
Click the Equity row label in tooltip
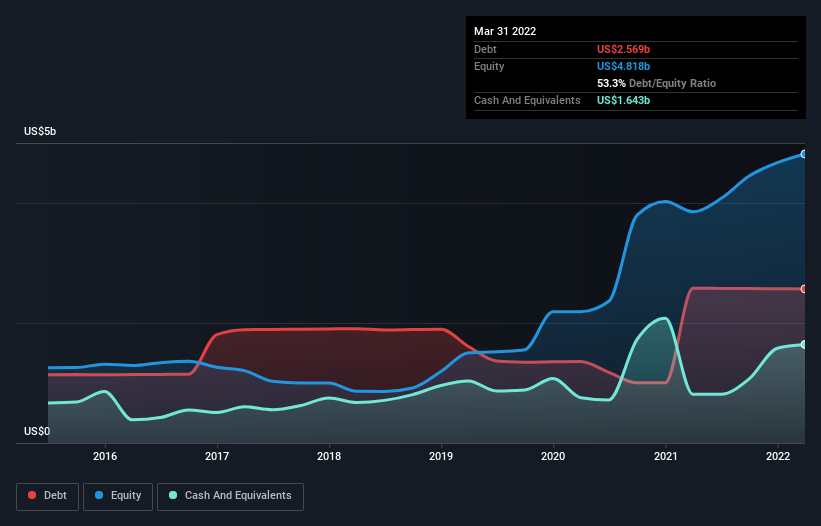point(489,66)
